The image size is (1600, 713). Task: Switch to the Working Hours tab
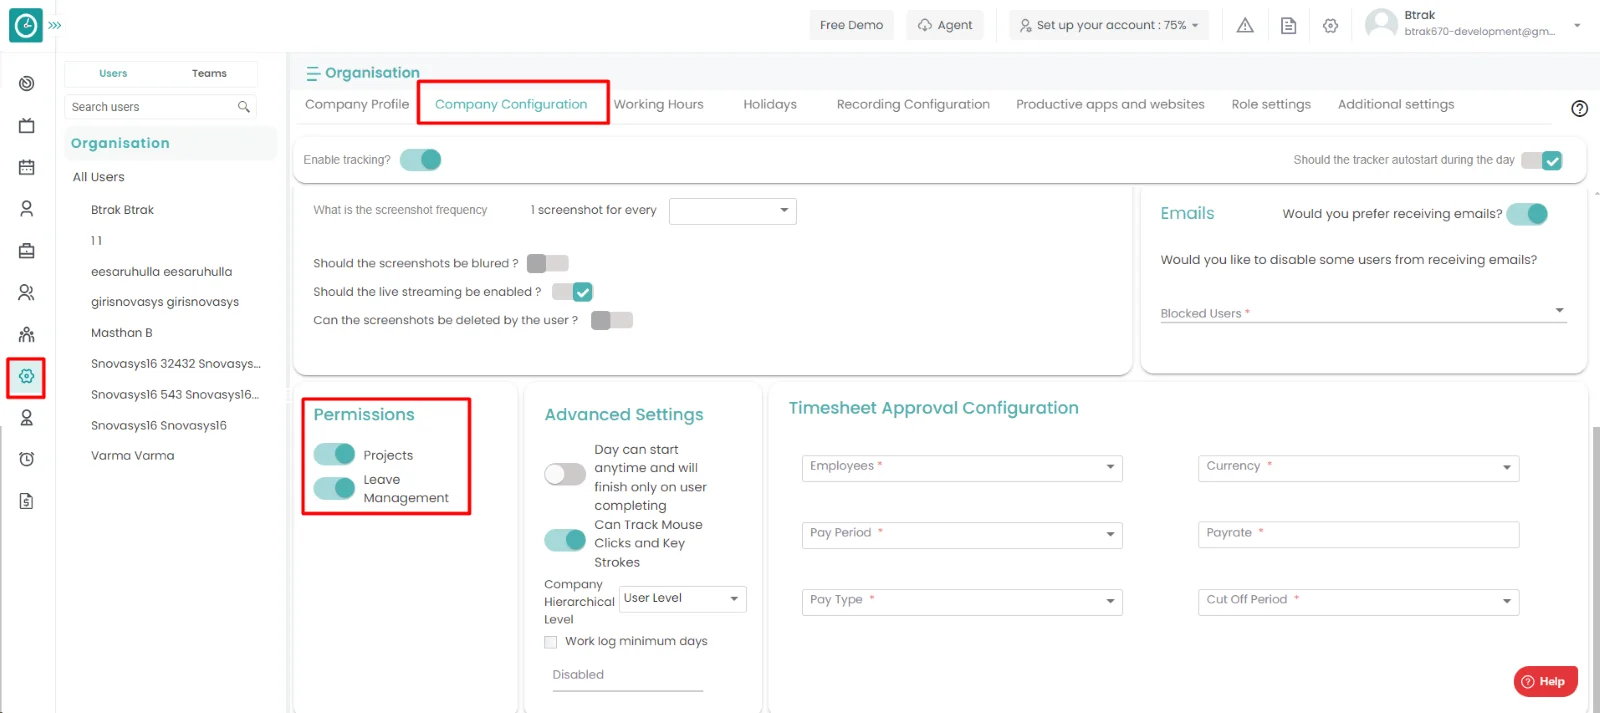coord(658,104)
